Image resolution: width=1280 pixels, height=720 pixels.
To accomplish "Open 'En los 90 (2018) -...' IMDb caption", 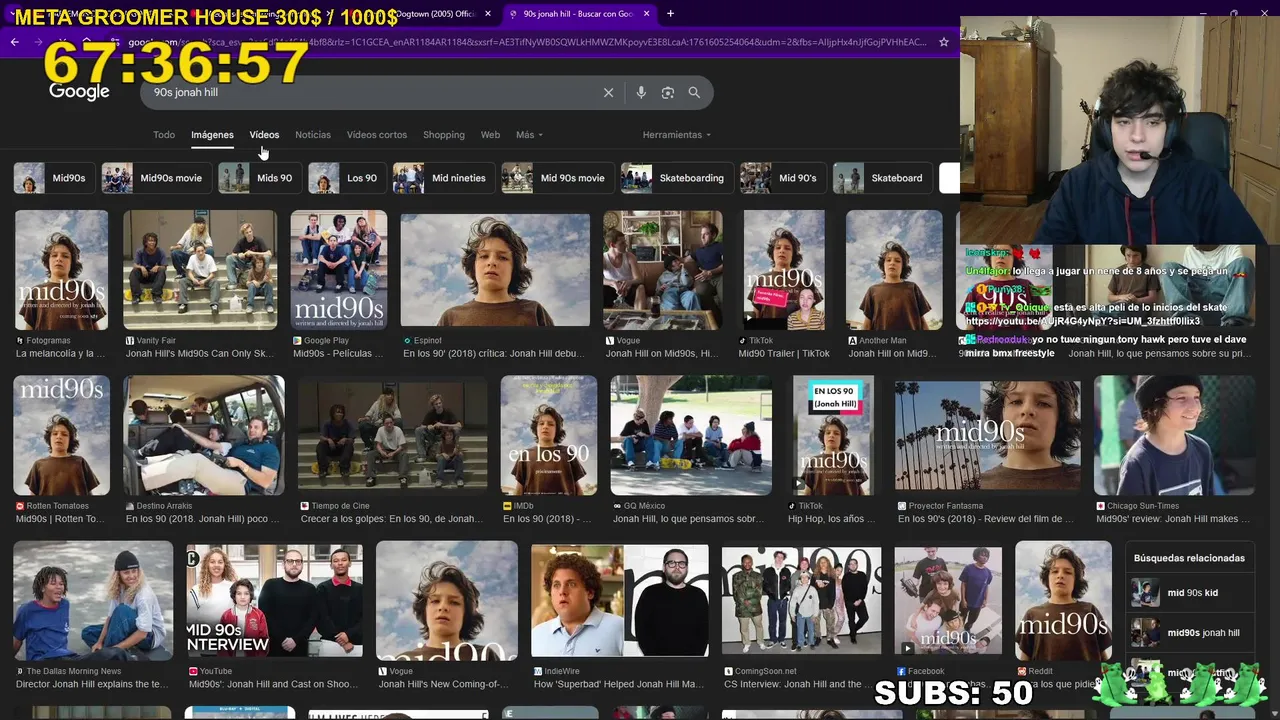I will pyautogui.click(x=547, y=519).
